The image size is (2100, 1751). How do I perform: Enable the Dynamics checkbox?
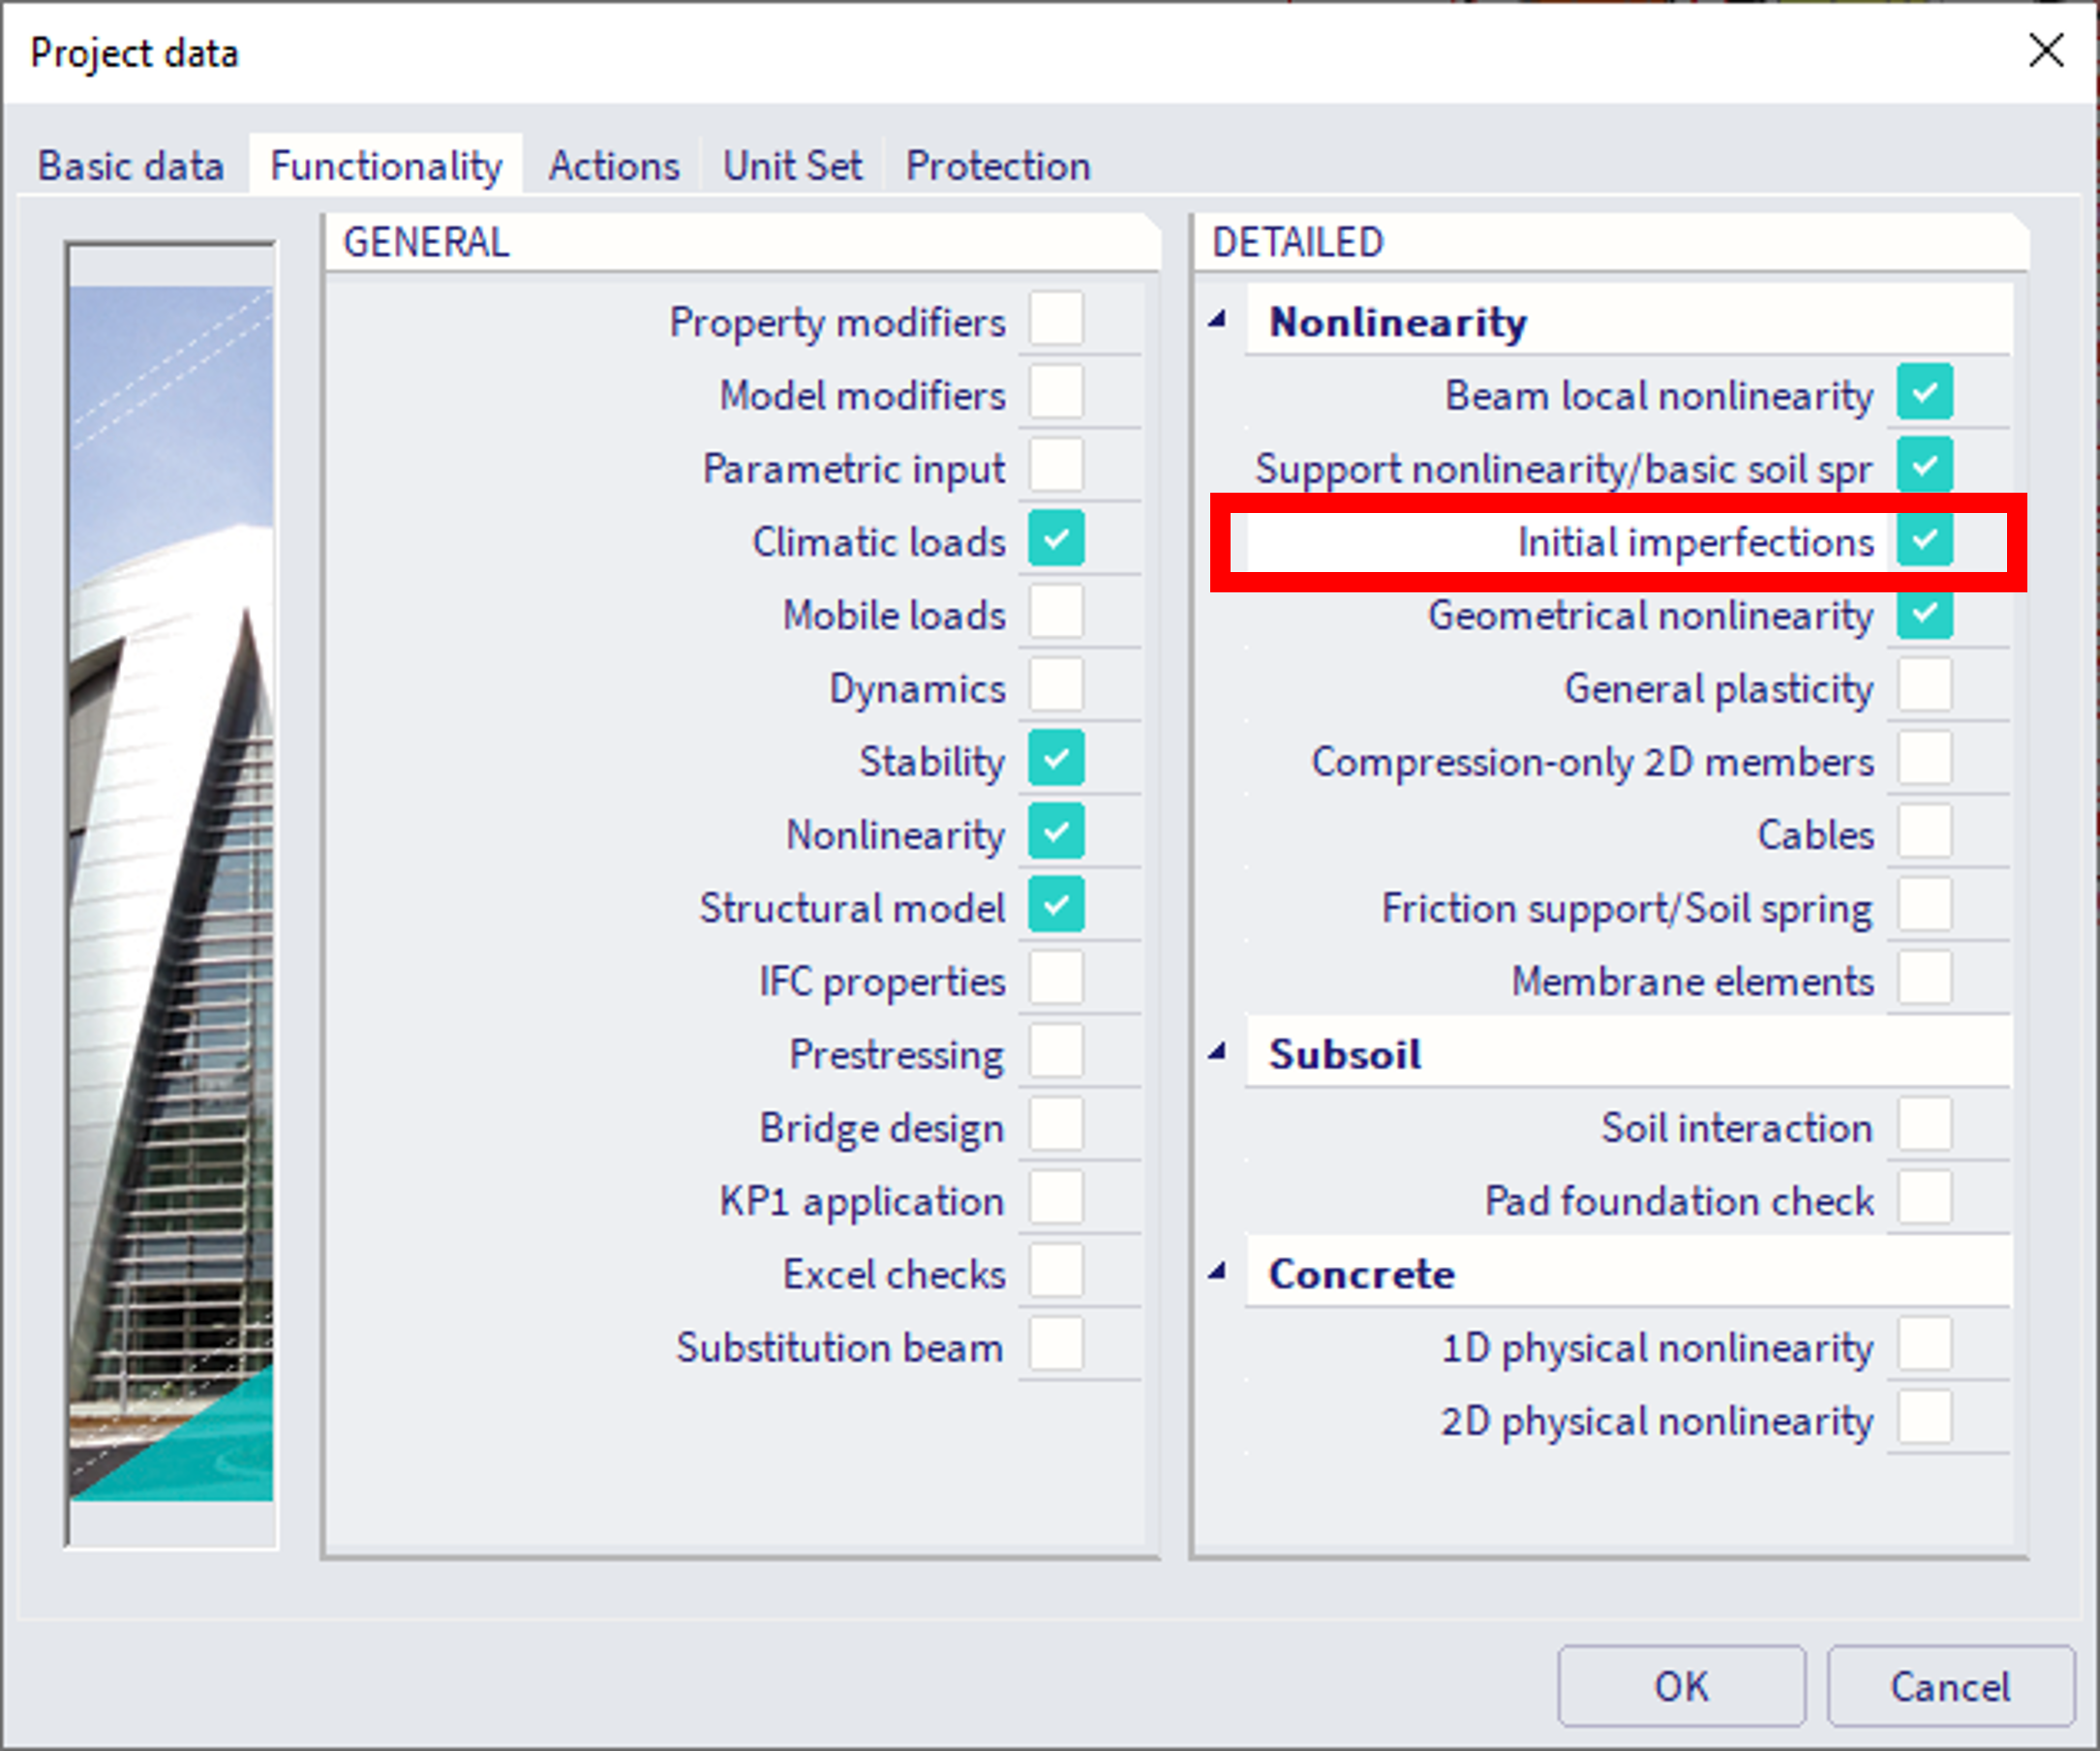pyautogui.click(x=1056, y=686)
